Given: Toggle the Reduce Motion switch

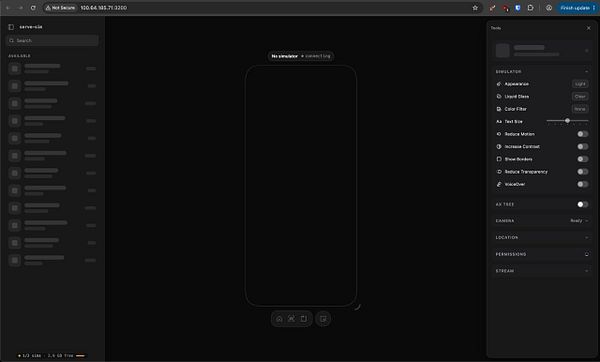Looking at the screenshot, I should (583, 134).
